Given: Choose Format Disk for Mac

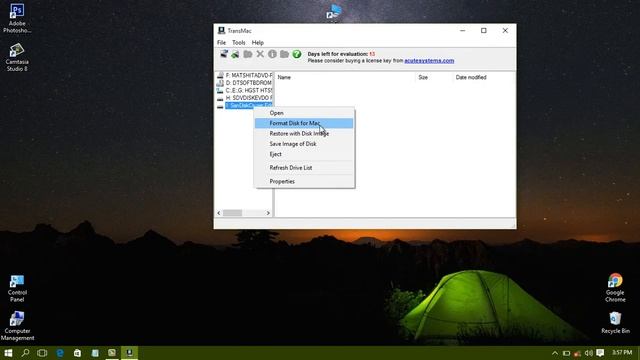Looking at the screenshot, I should [304, 123].
